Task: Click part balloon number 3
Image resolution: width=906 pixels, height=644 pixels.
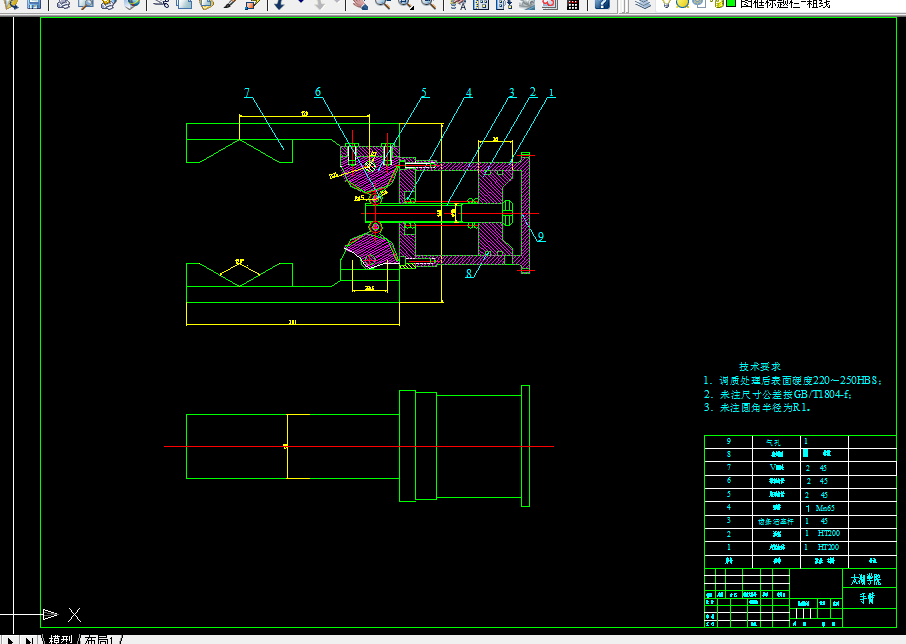Action: point(511,92)
